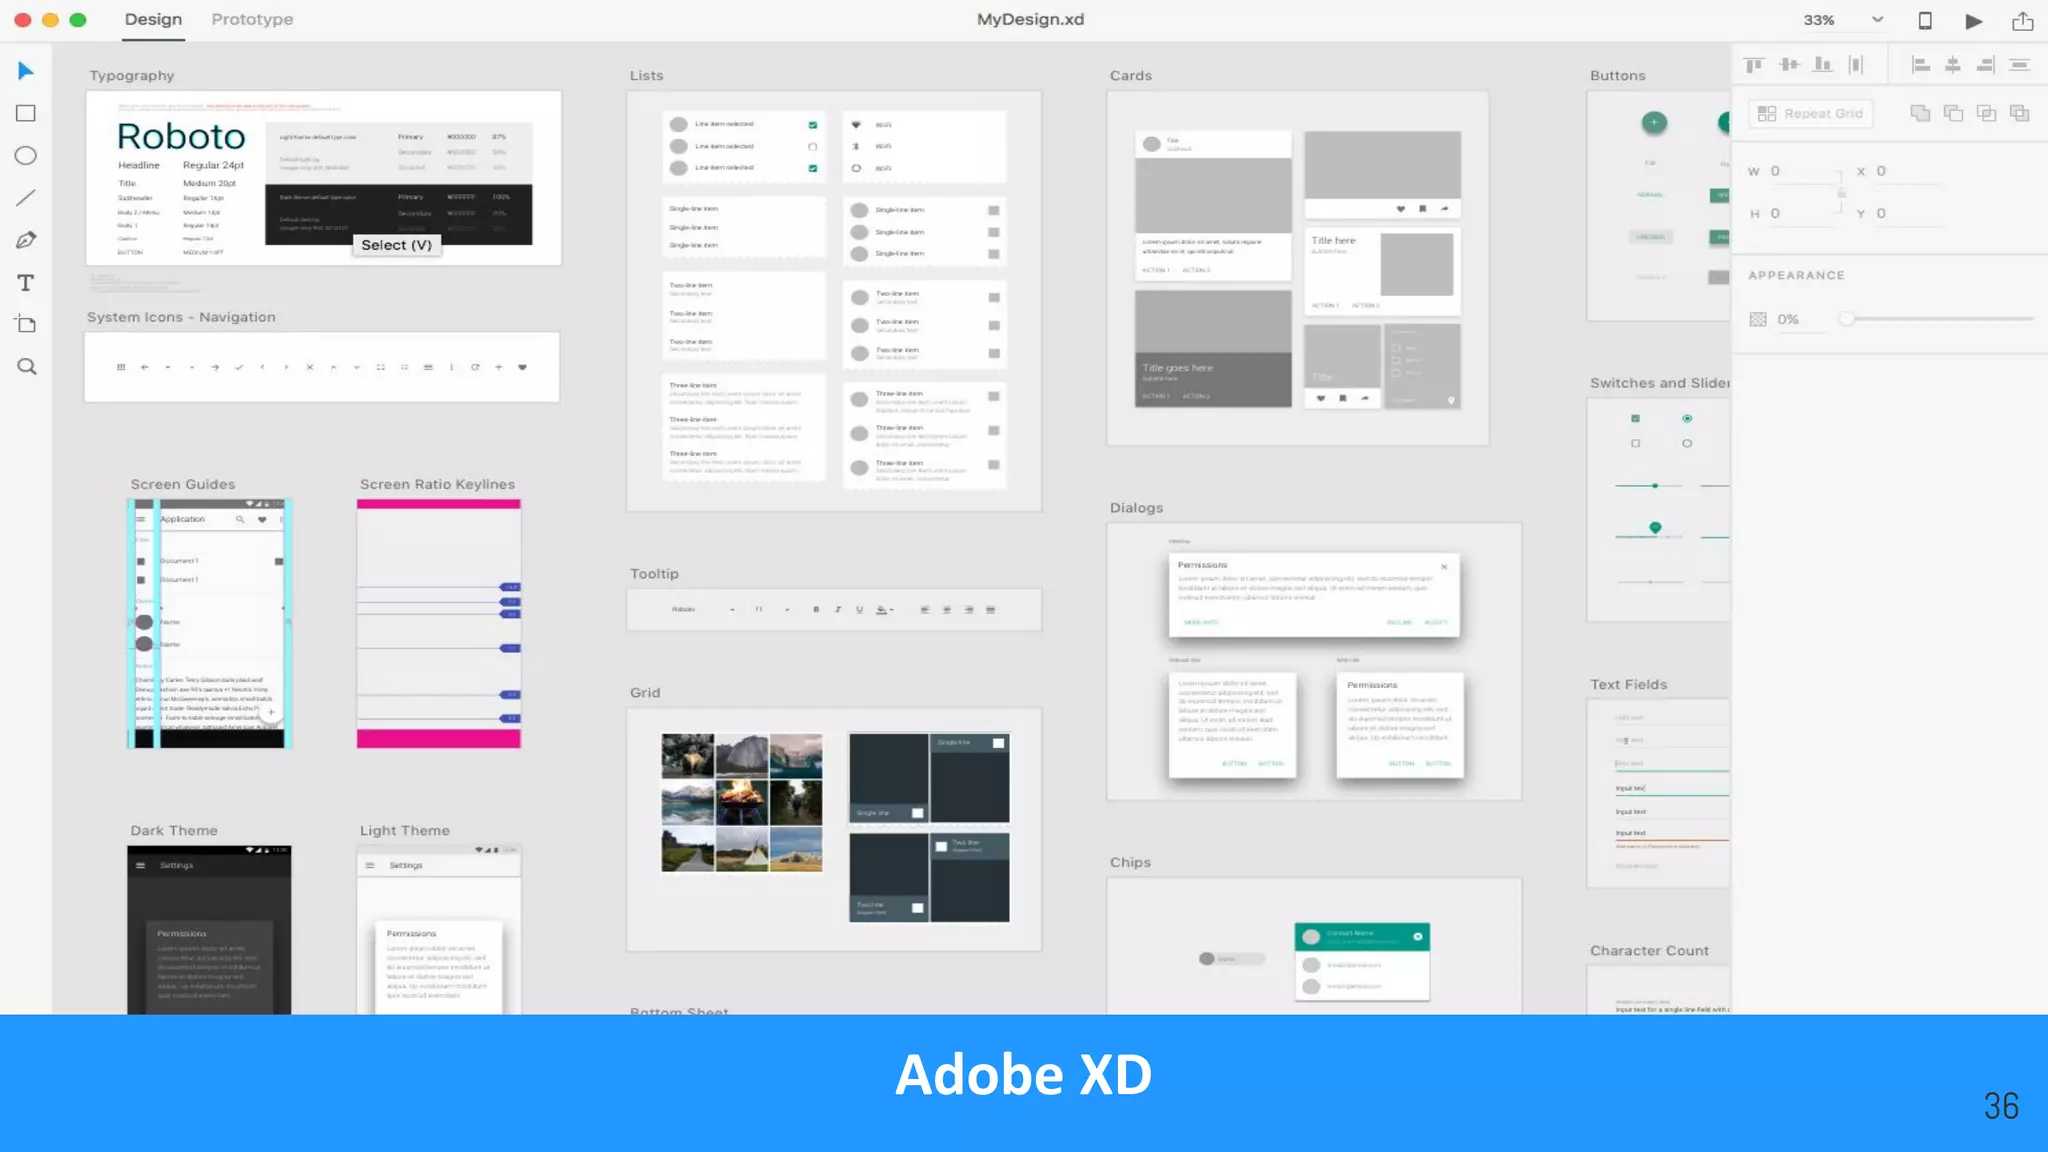The height and width of the screenshot is (1152, 2048).
Task: Apply the Intersect boolean operation
Action: (1986, 113)
